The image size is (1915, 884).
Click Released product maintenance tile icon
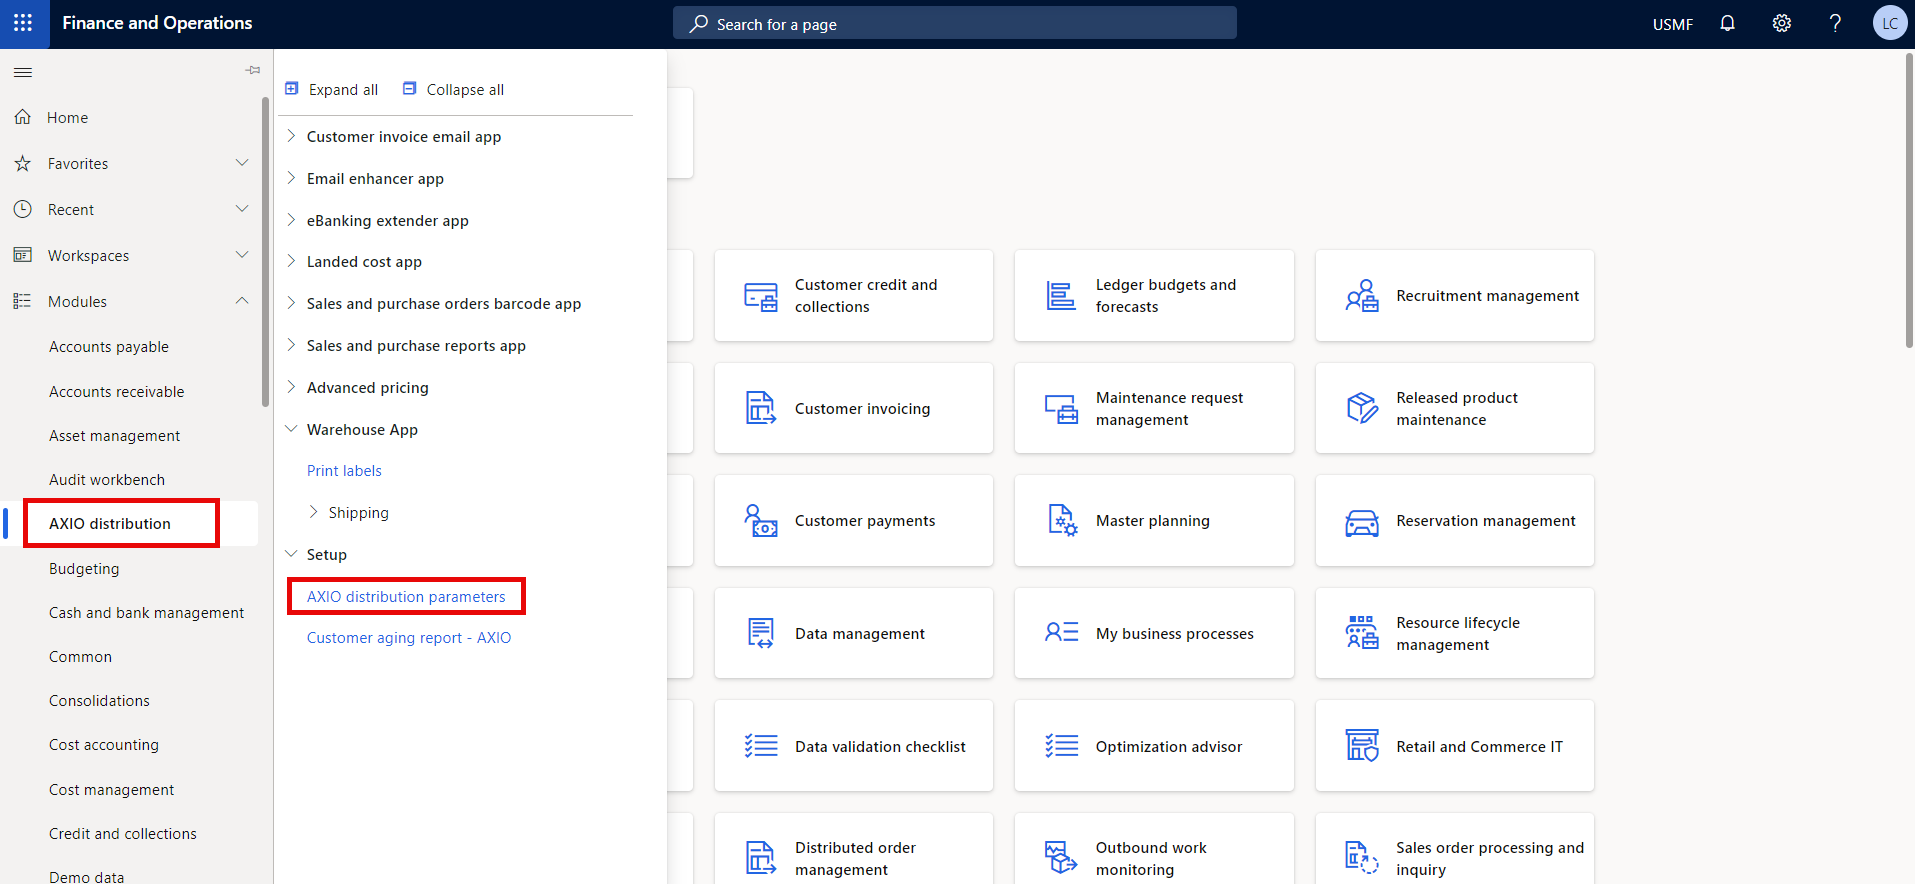click(1362, 408)
